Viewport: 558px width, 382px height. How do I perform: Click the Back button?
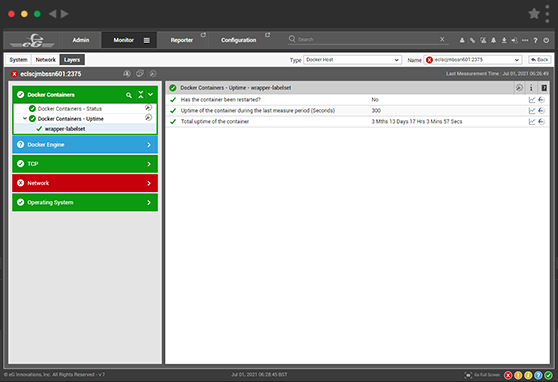tap(539, 60)
